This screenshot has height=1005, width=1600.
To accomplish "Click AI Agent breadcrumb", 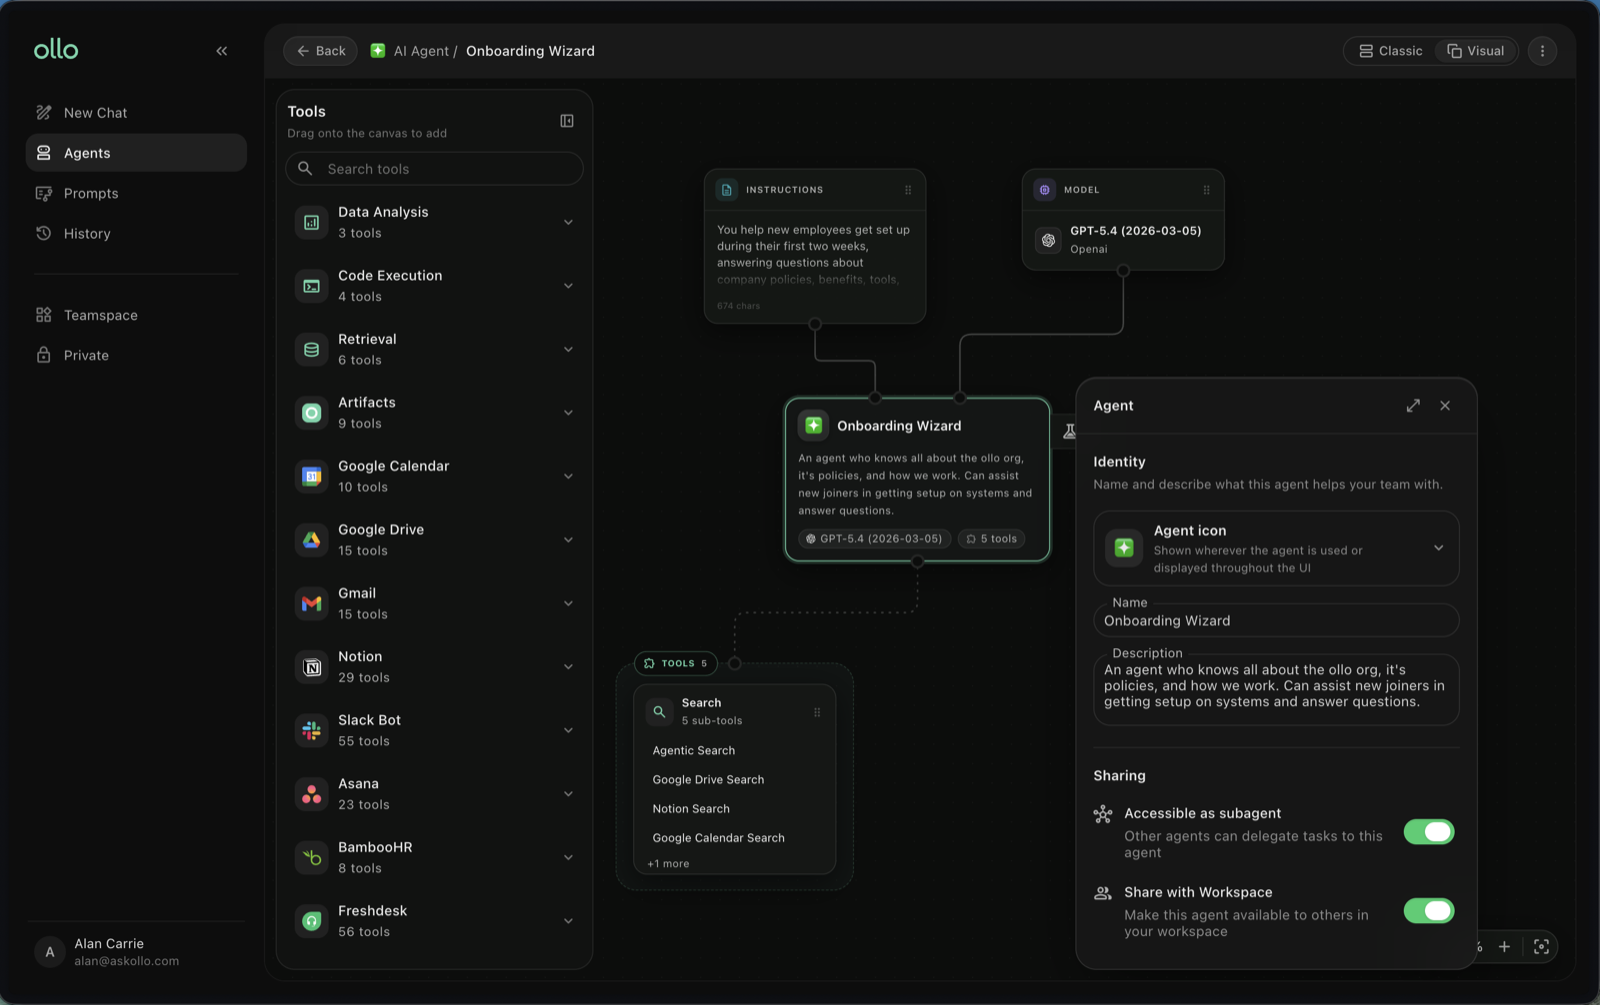I will coord(421,51).
